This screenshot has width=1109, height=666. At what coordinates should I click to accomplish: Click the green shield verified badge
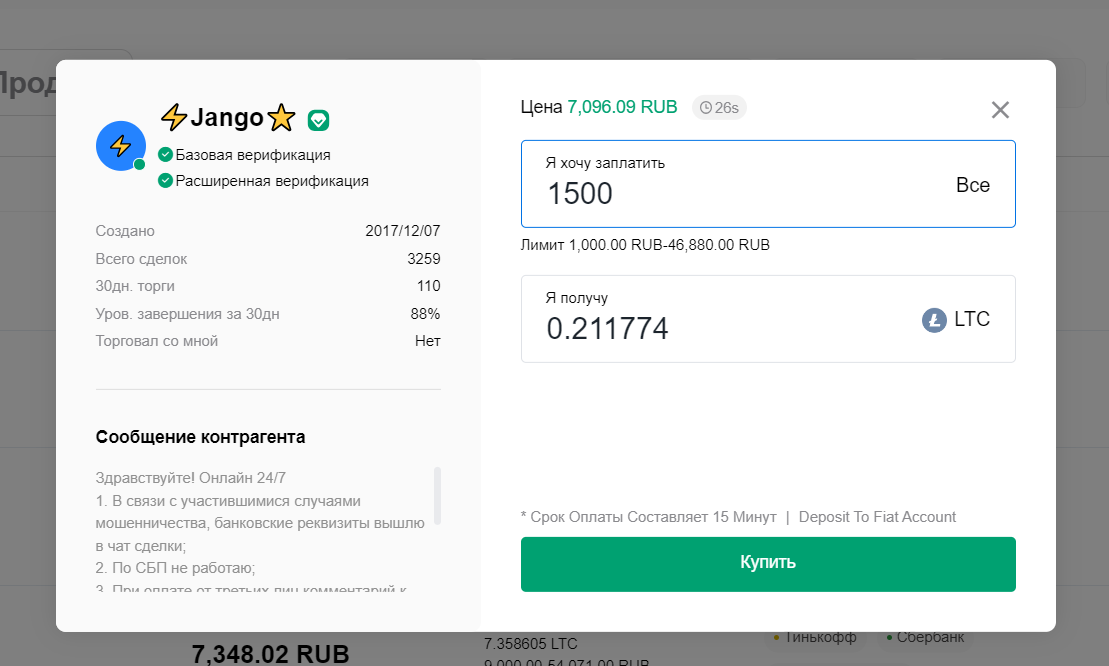pos(318,120)
